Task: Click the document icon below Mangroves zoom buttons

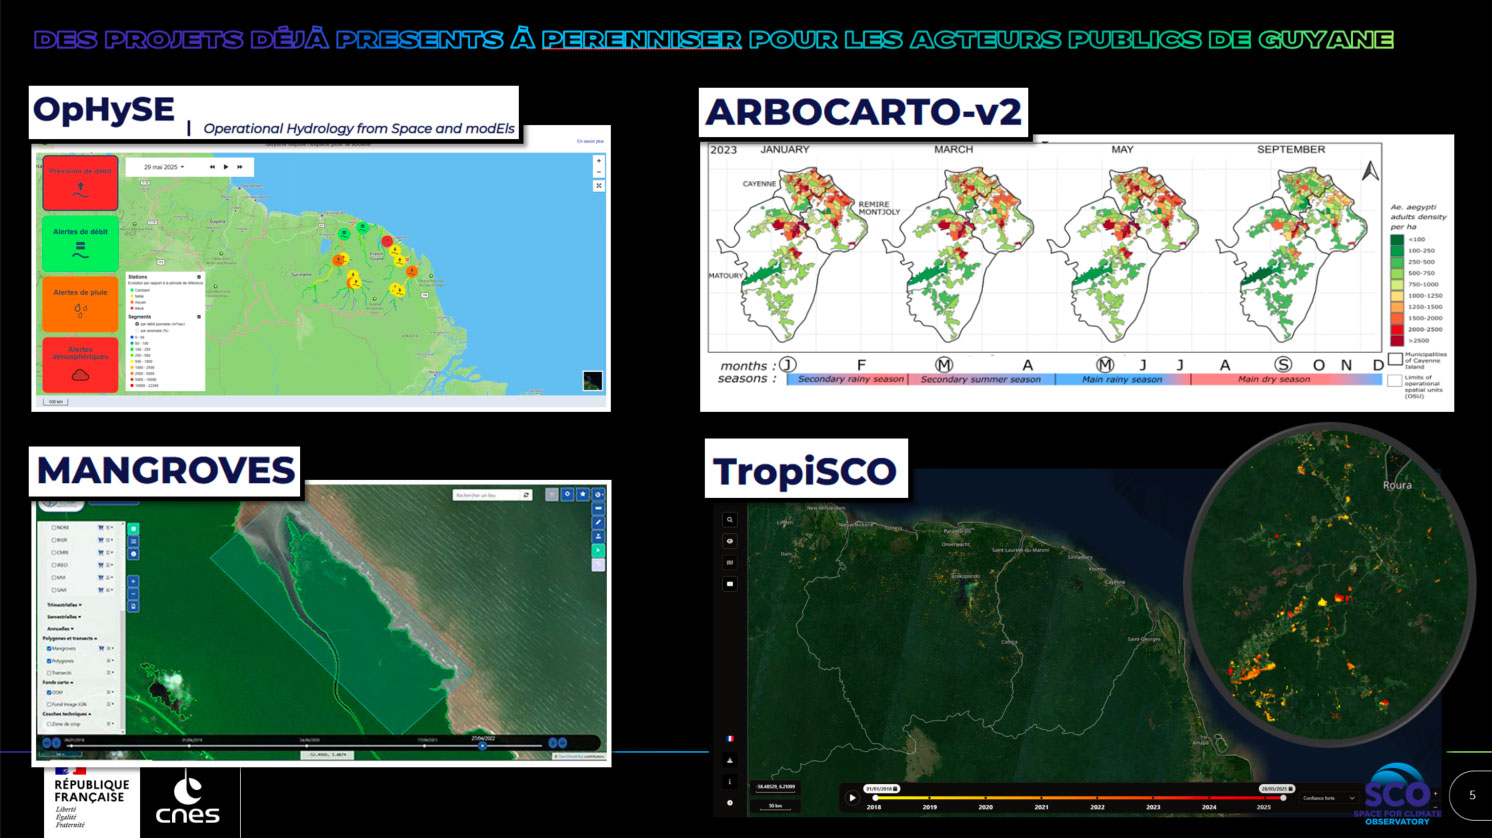Action: pyautogui.click(x=133, y=606)
